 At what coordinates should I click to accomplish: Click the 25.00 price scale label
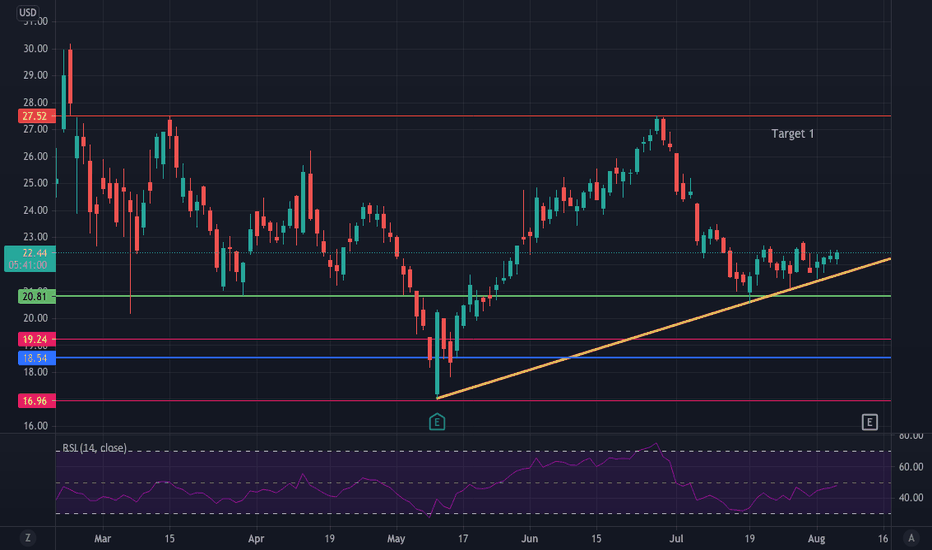36,183
